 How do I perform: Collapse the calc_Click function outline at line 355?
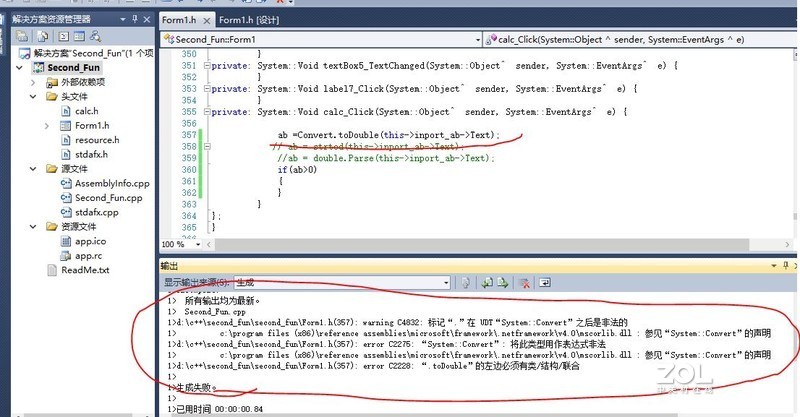(x=205, y=112)
